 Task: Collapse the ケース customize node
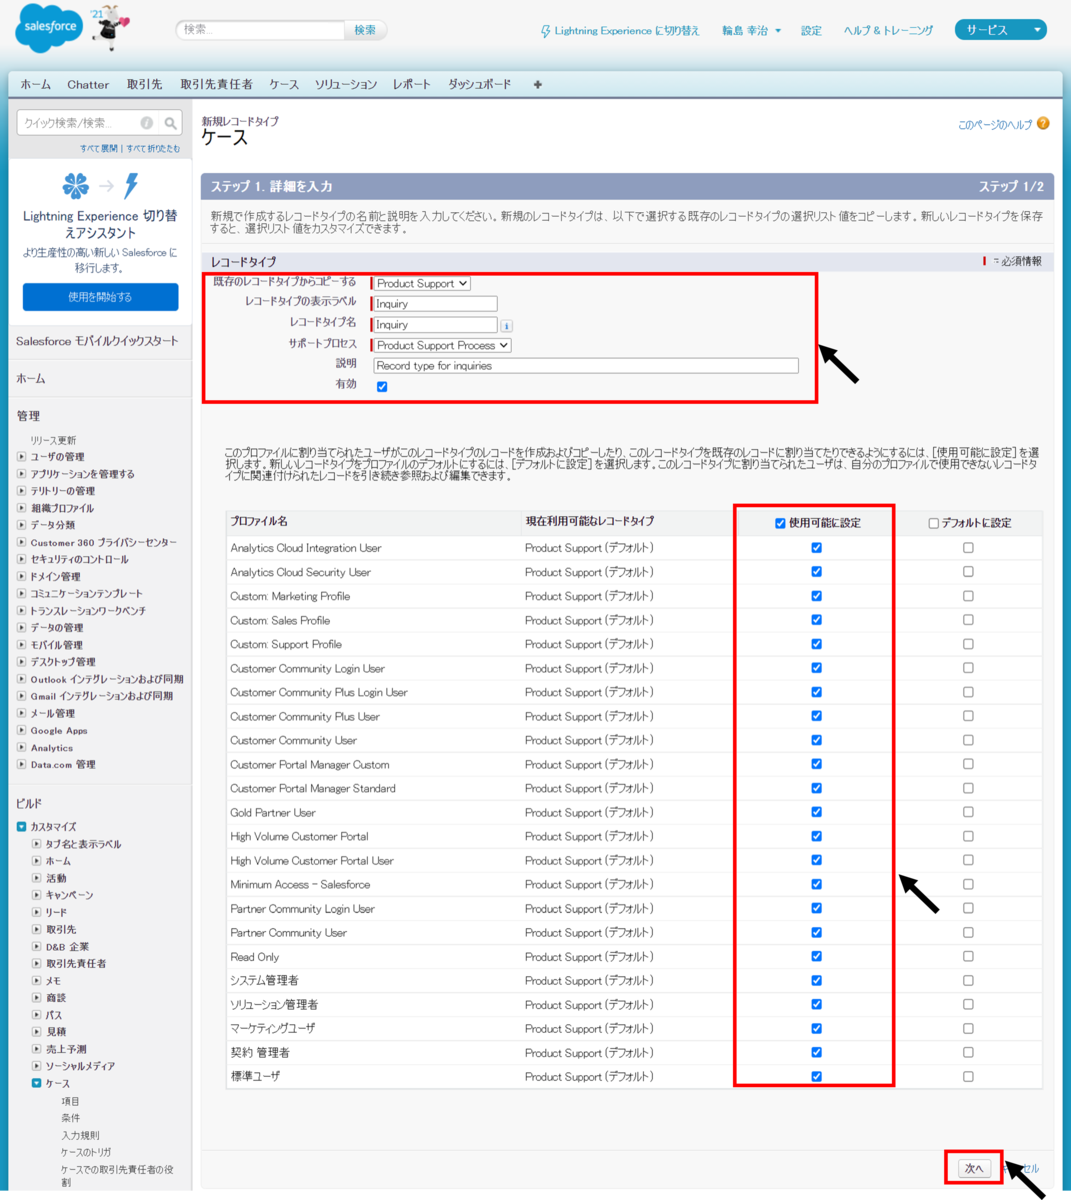pyautogui.click(x=37, y=1083)
